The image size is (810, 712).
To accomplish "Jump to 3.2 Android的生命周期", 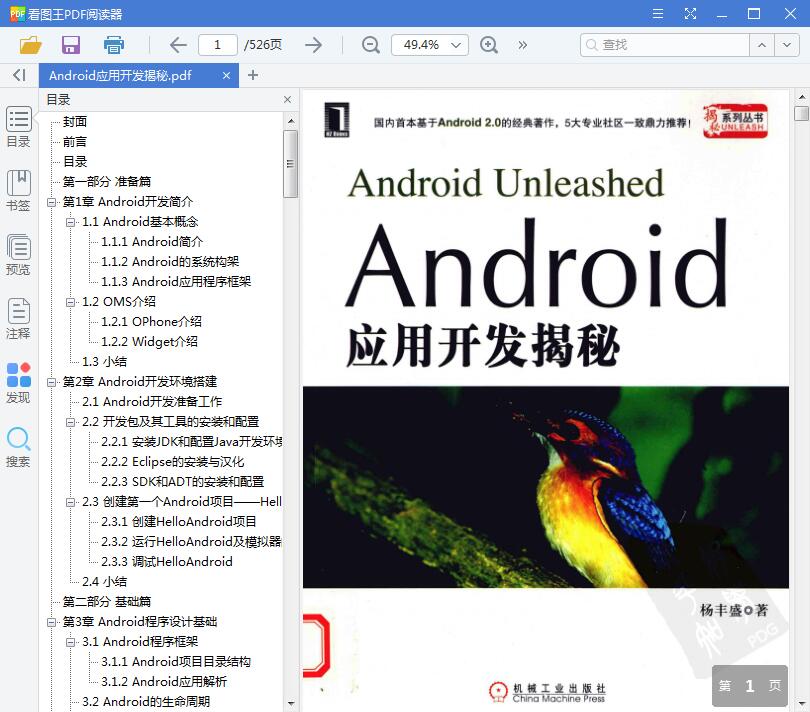I will [146, 702].
